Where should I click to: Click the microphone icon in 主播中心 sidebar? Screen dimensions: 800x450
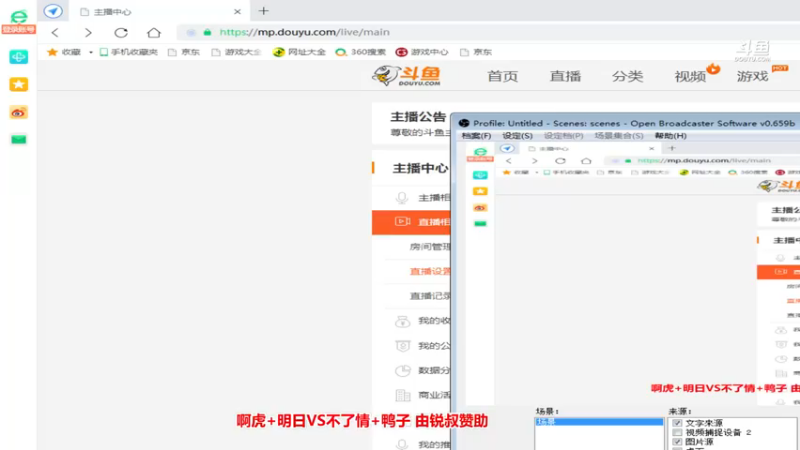[x=402, y=198]
